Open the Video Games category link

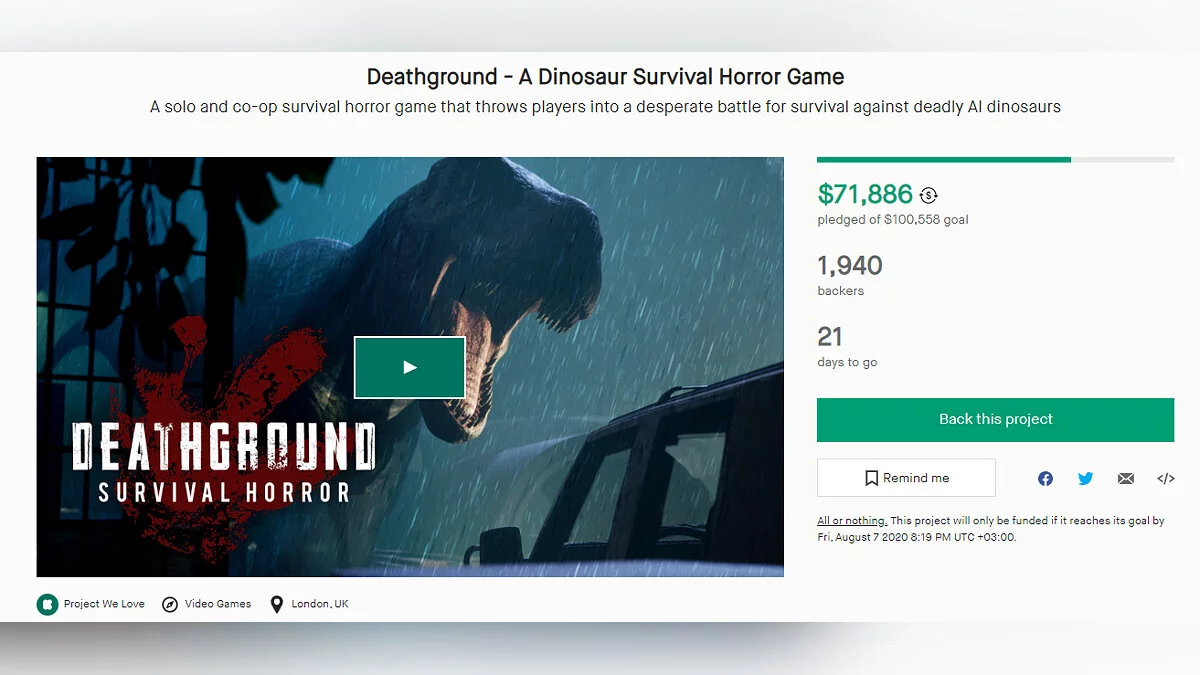pos(218,604)
